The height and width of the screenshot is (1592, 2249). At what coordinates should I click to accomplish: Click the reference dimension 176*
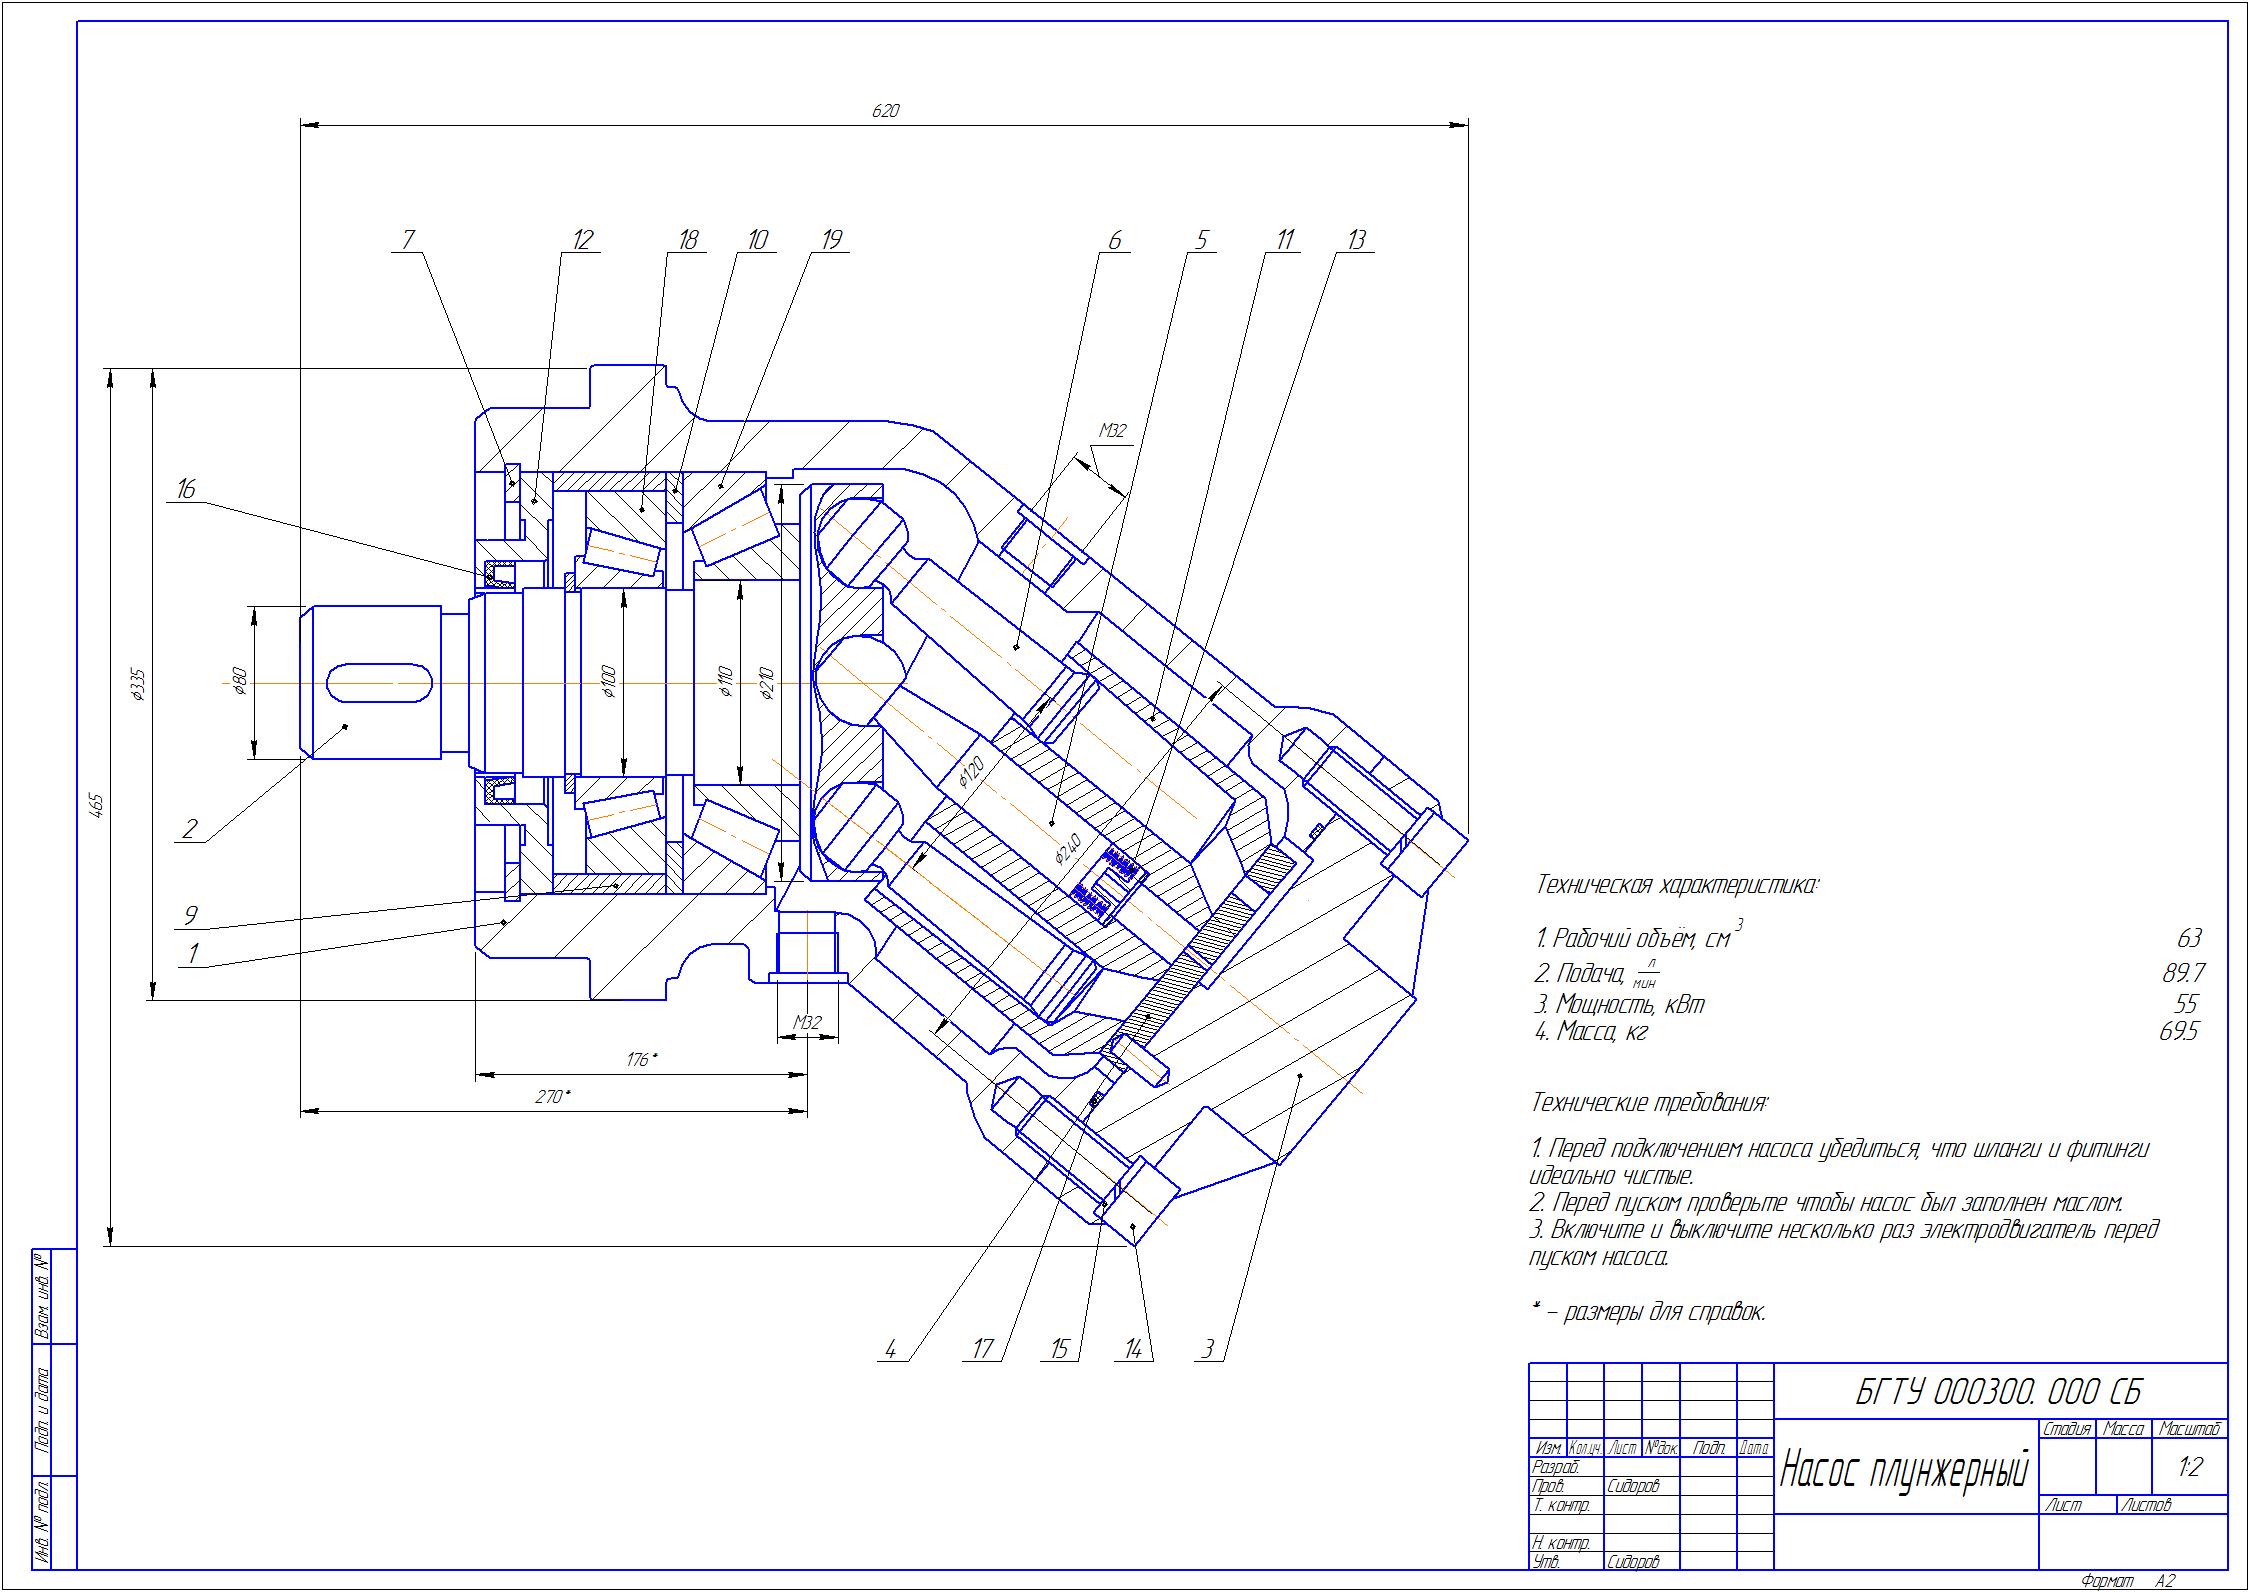point(642,1059)
